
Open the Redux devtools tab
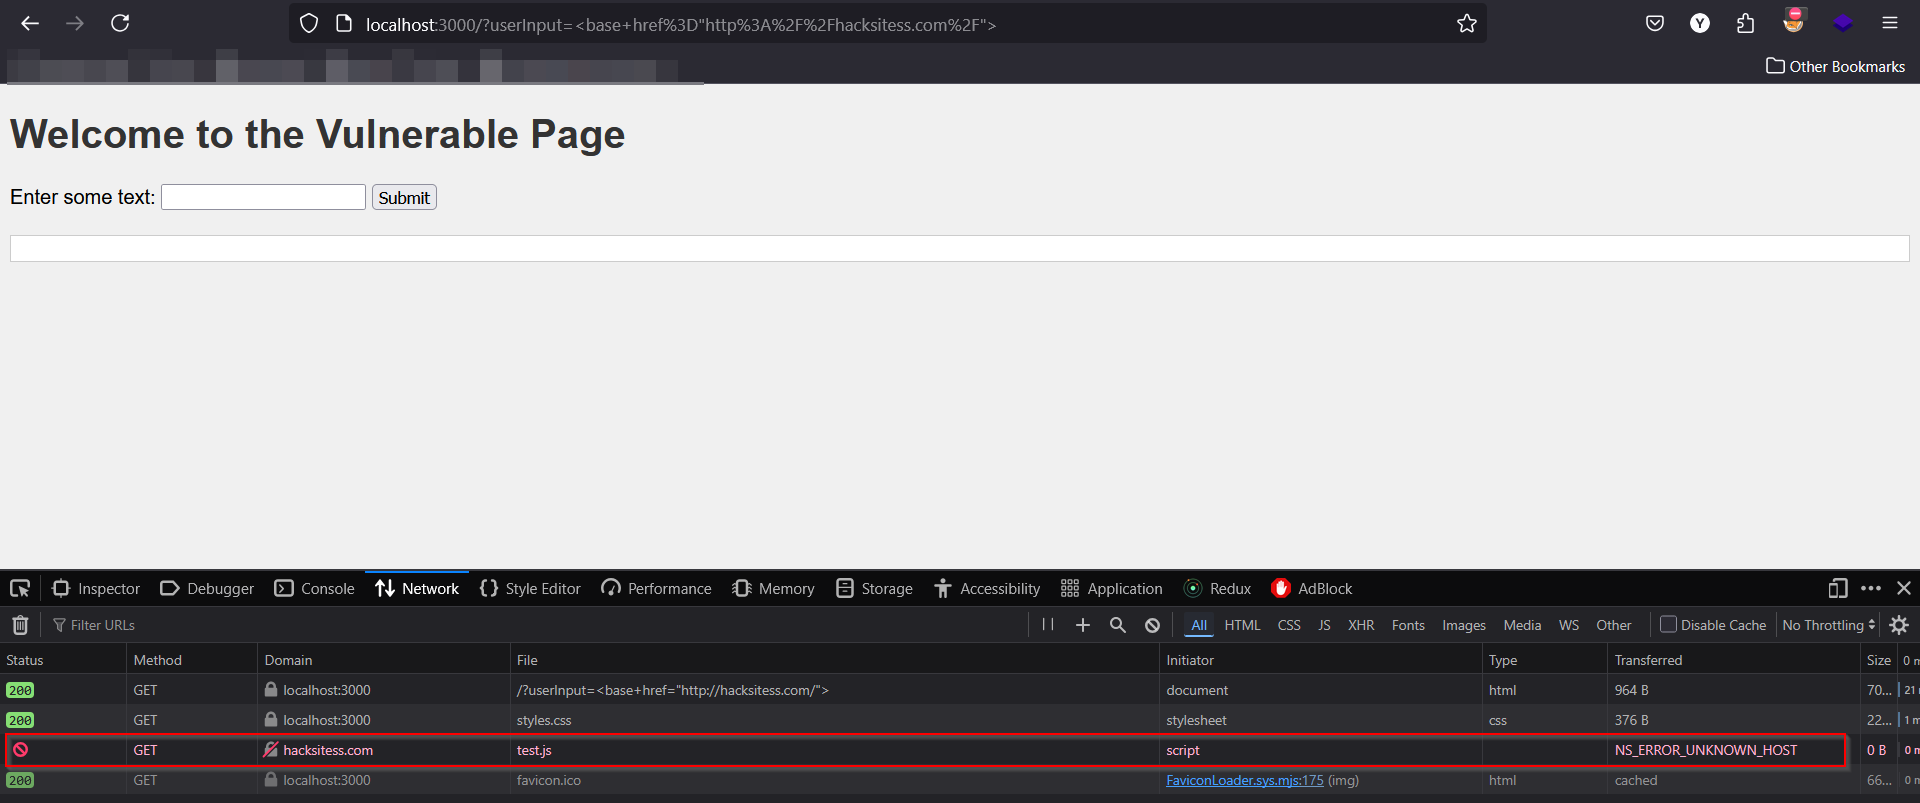point(1217,588)
